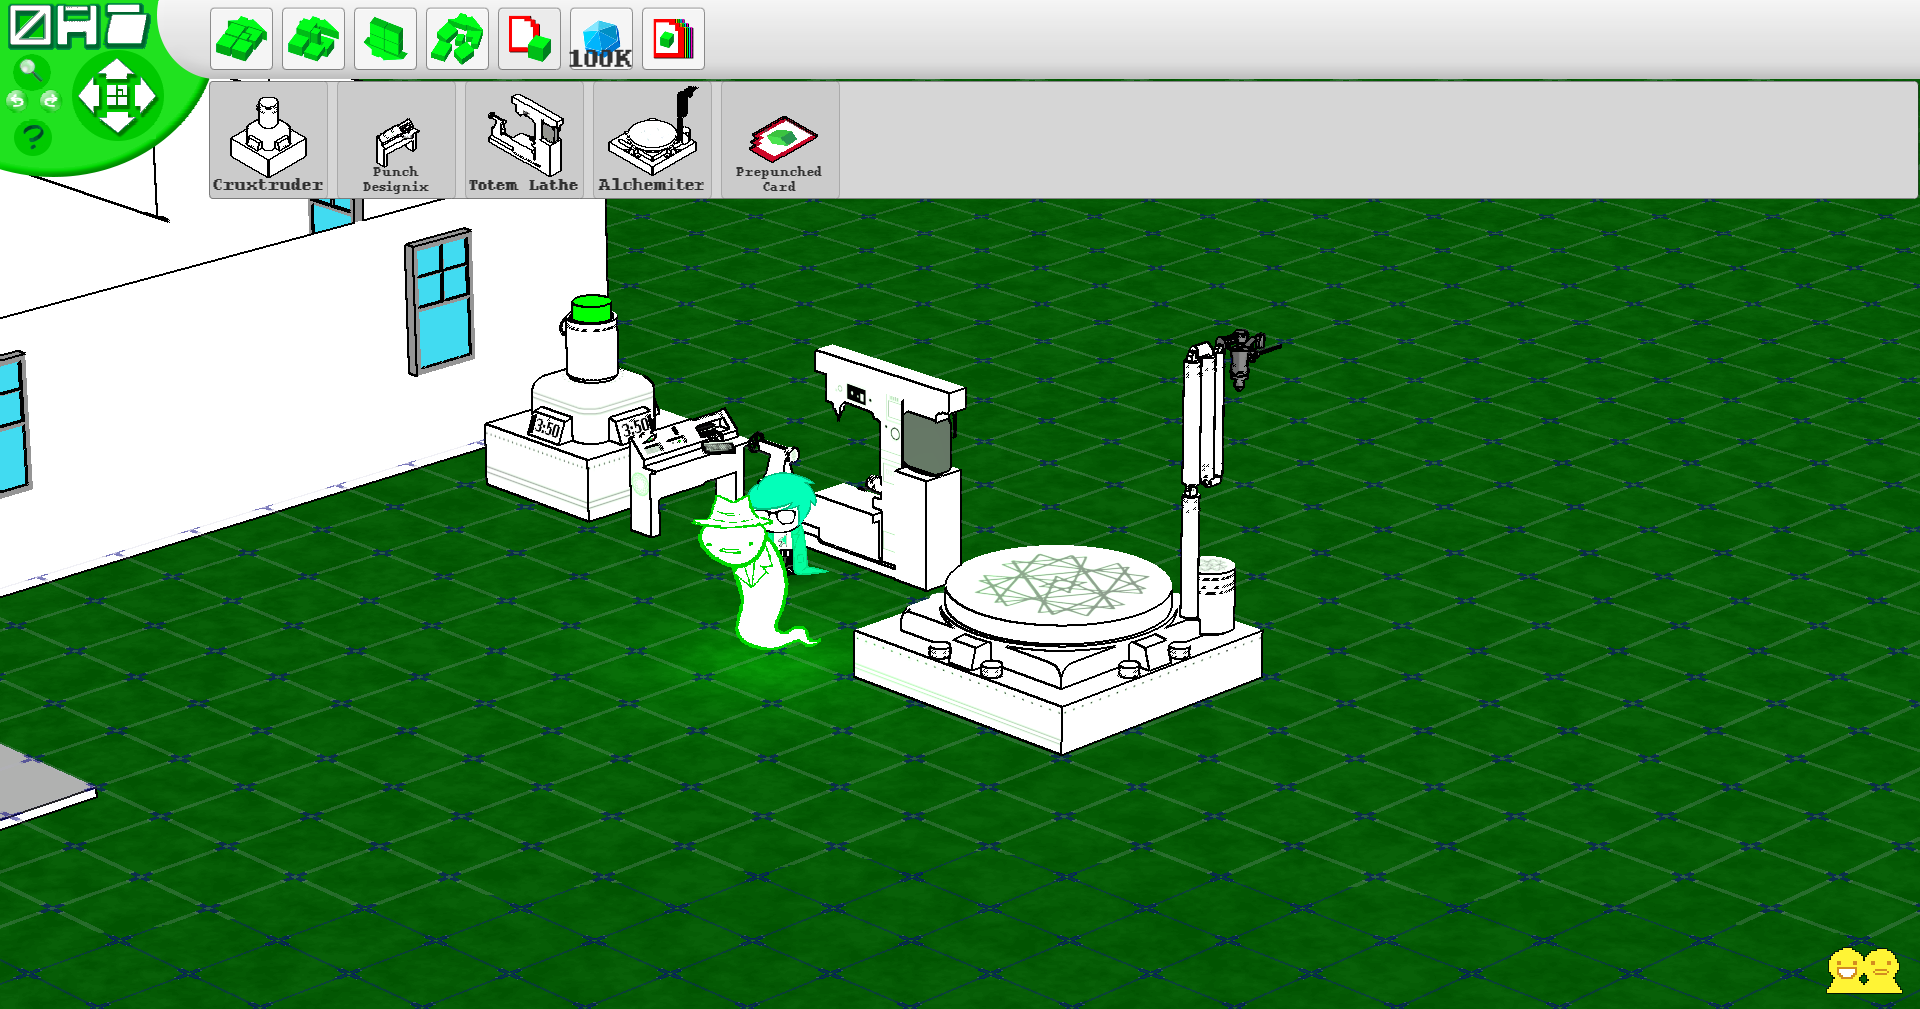The width and height of the screenshot is (1920, 1009).
Task: Open a file with the folder icon
Action: [127, 24]
